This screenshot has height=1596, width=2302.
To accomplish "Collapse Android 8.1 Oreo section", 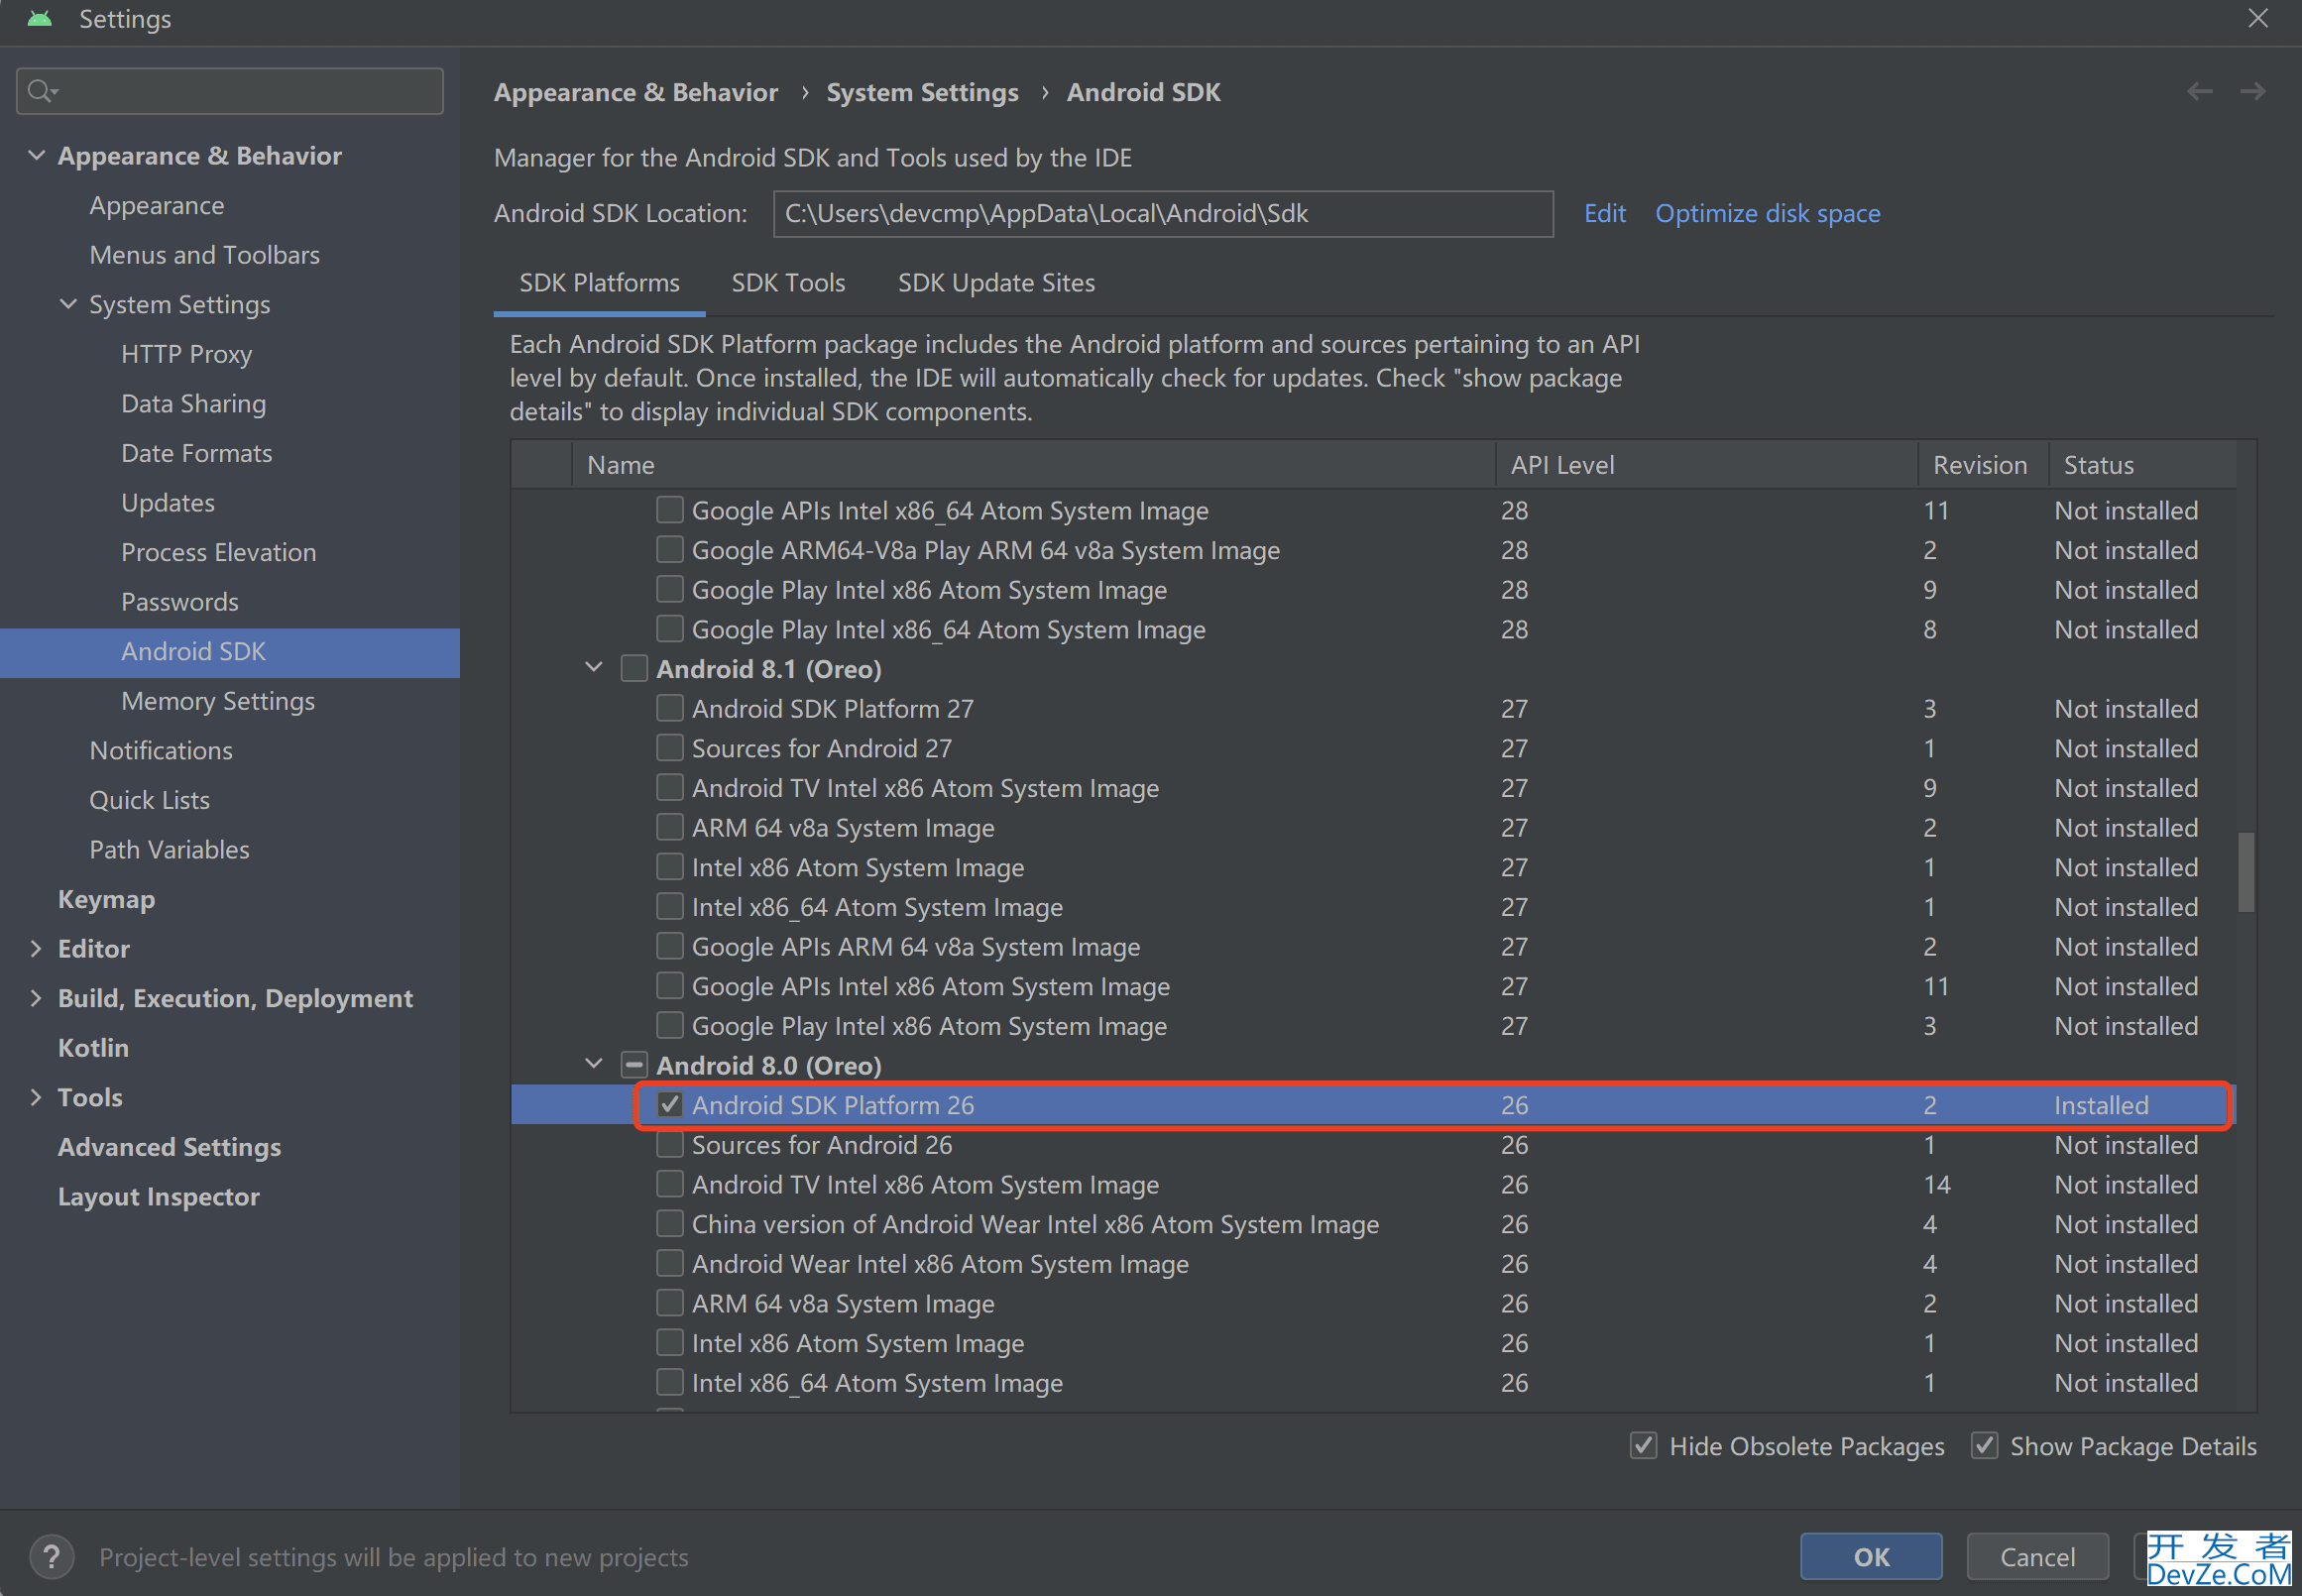I will [590, 670].
